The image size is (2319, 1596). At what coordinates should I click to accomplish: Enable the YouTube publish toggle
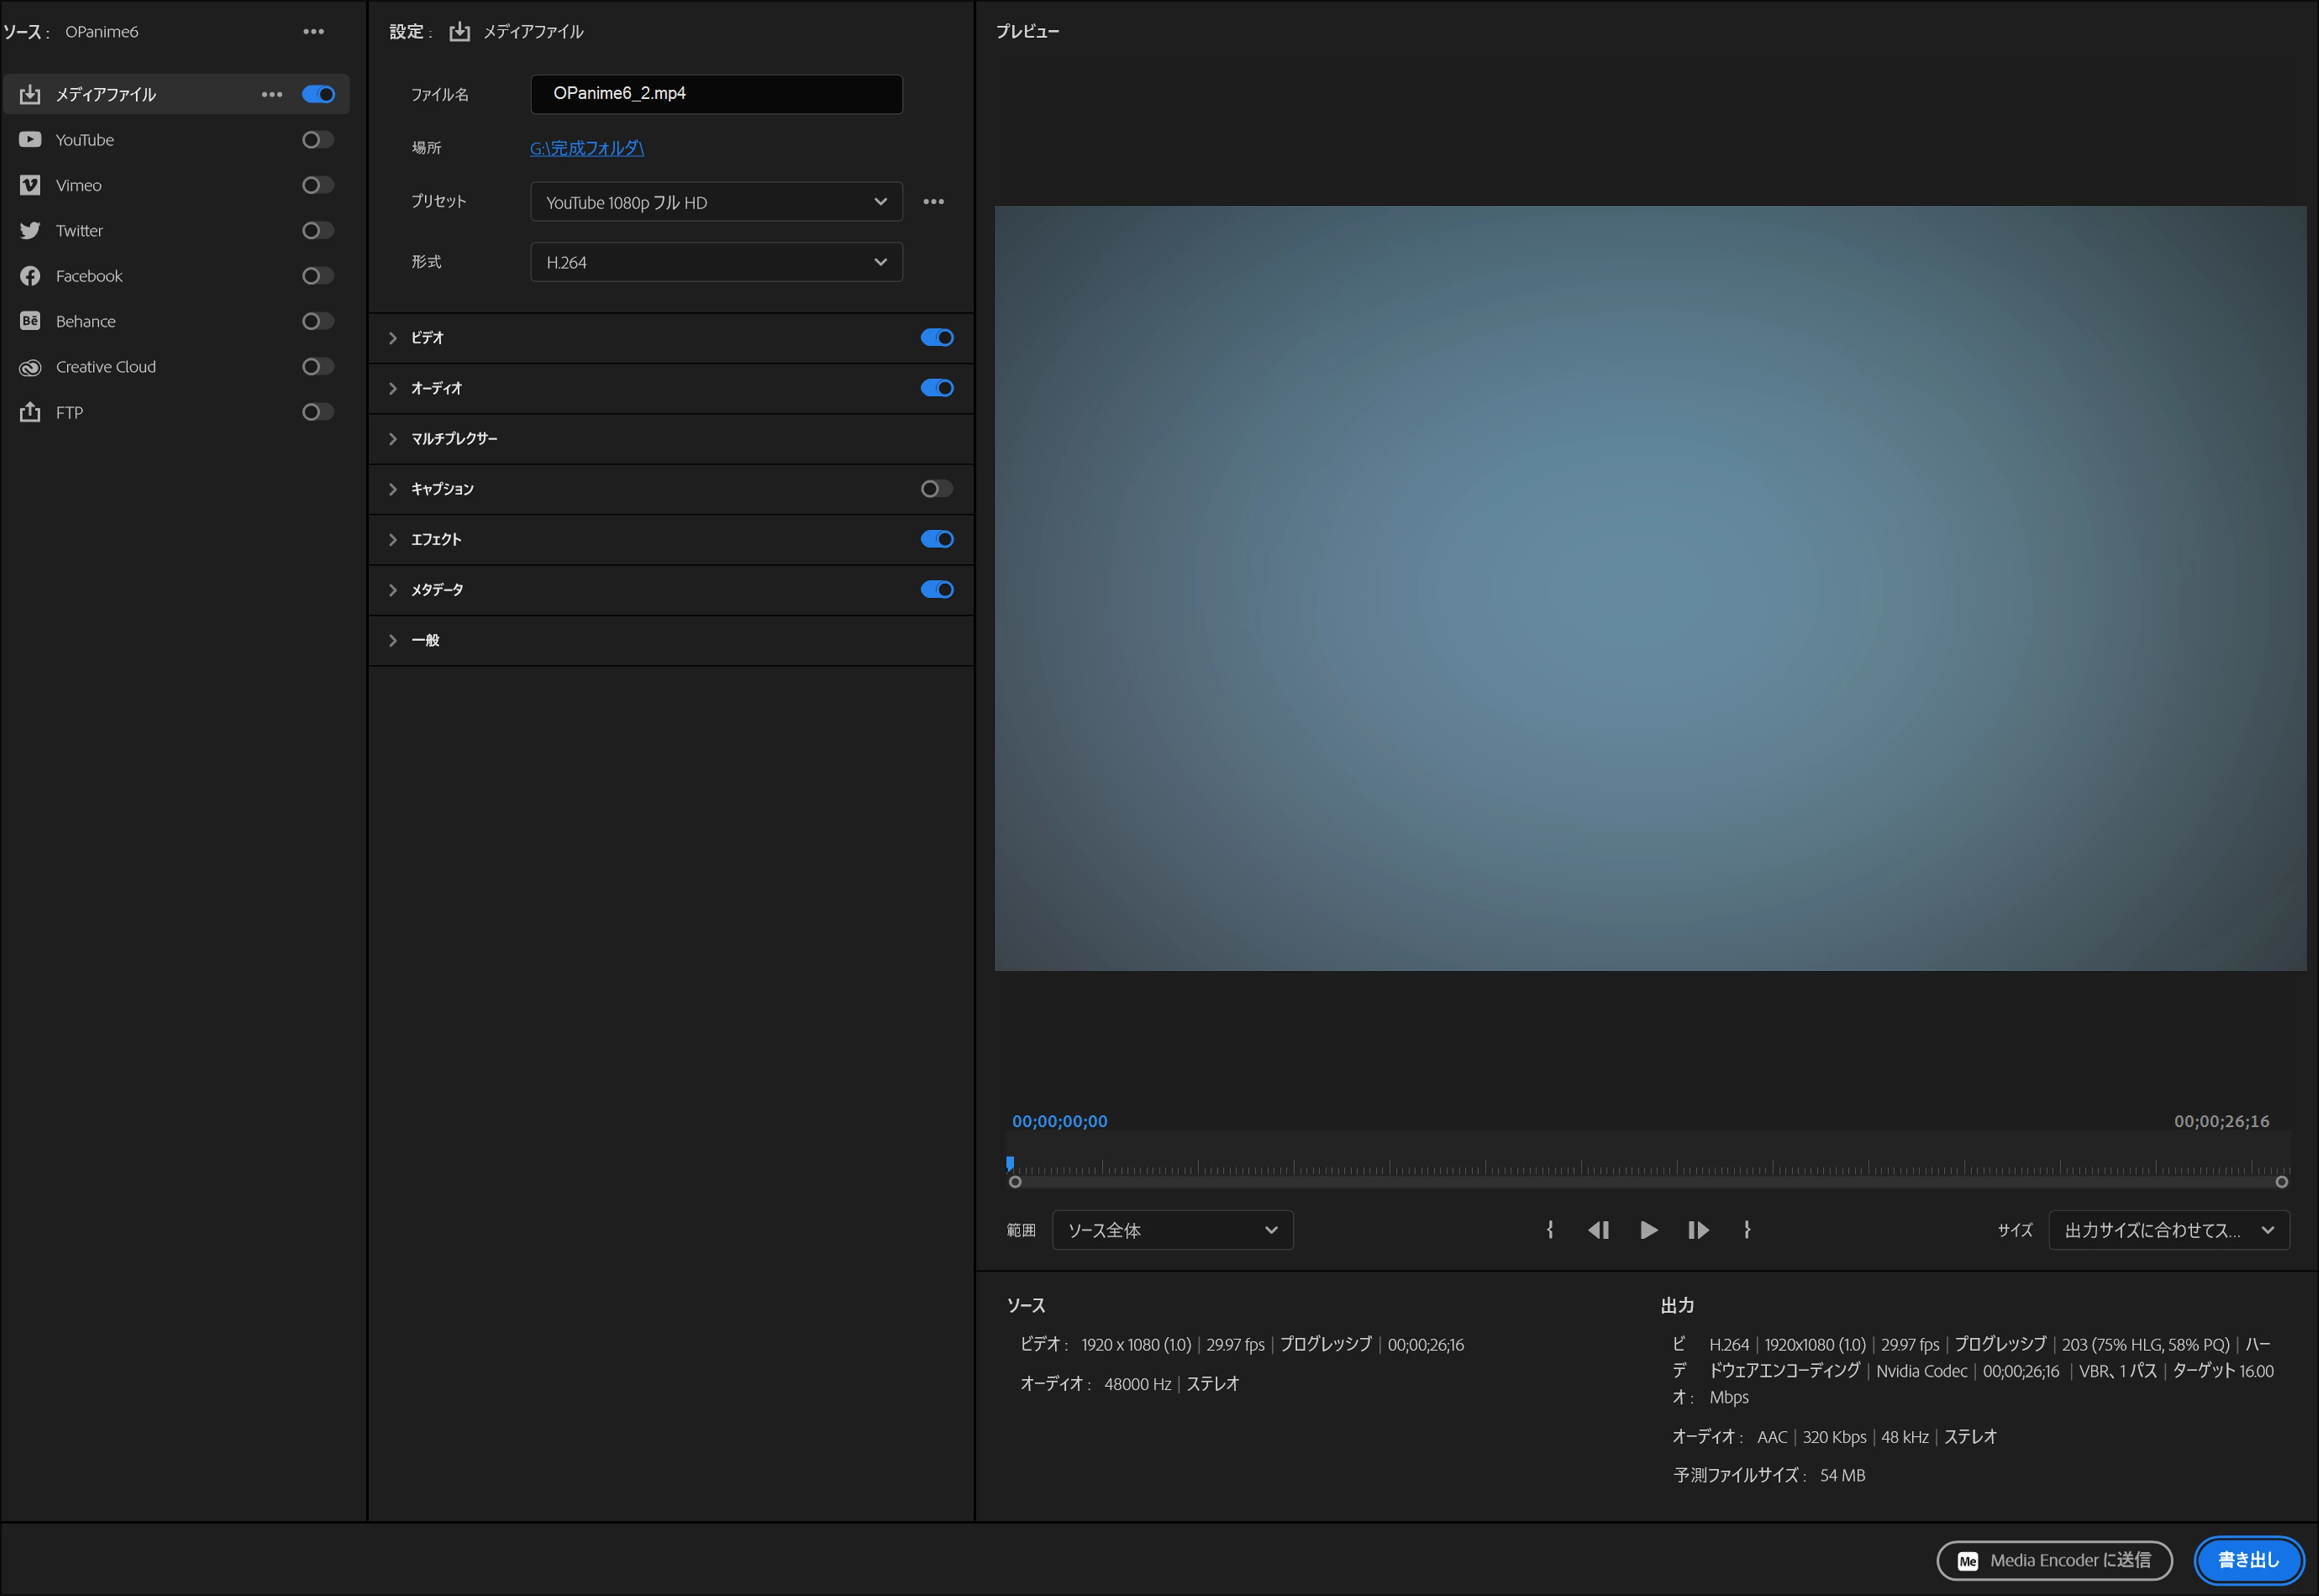(317, 140)
